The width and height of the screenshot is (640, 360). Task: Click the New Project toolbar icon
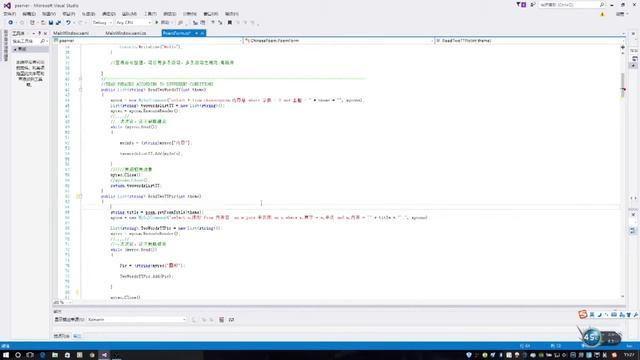tap(32, 22)
